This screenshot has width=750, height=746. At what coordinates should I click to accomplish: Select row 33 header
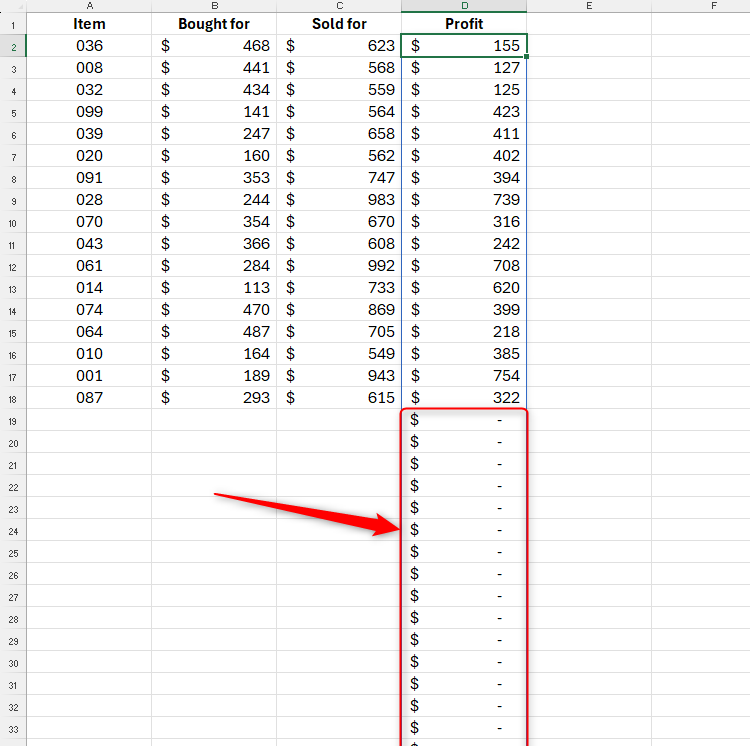(x=13, y=728)
